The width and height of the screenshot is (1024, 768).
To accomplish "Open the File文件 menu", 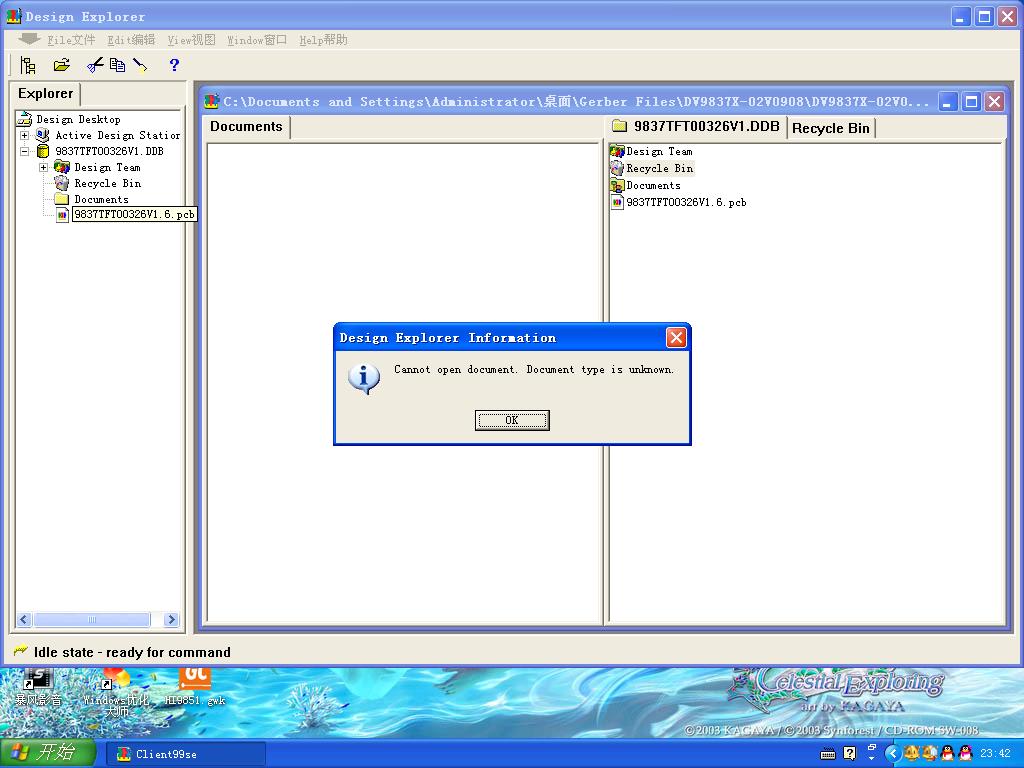I will tap(71, 40).
